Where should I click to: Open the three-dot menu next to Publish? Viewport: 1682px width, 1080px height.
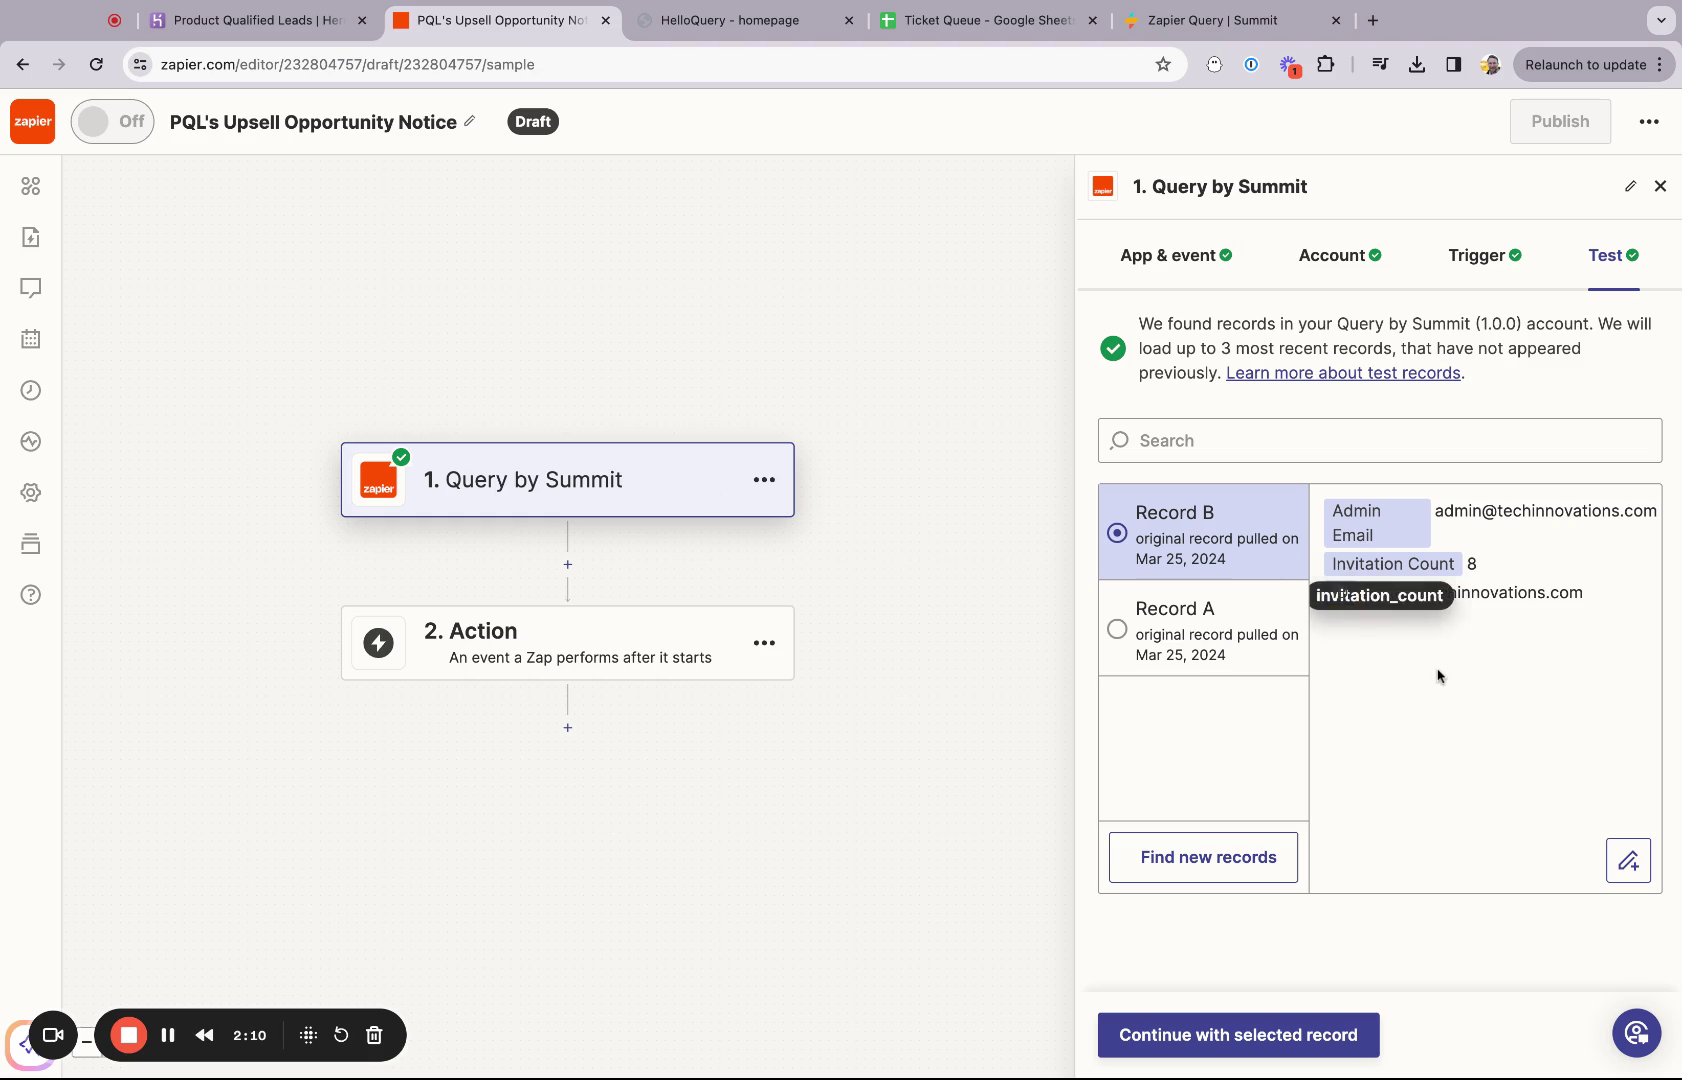coord(1649,122)
